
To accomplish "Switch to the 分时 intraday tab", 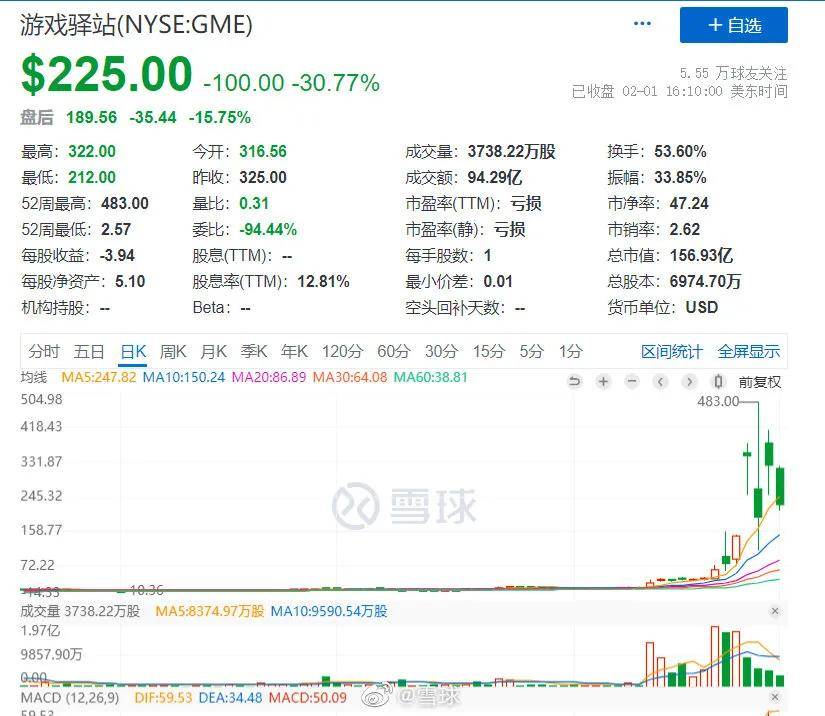I will tap(41, 352).
